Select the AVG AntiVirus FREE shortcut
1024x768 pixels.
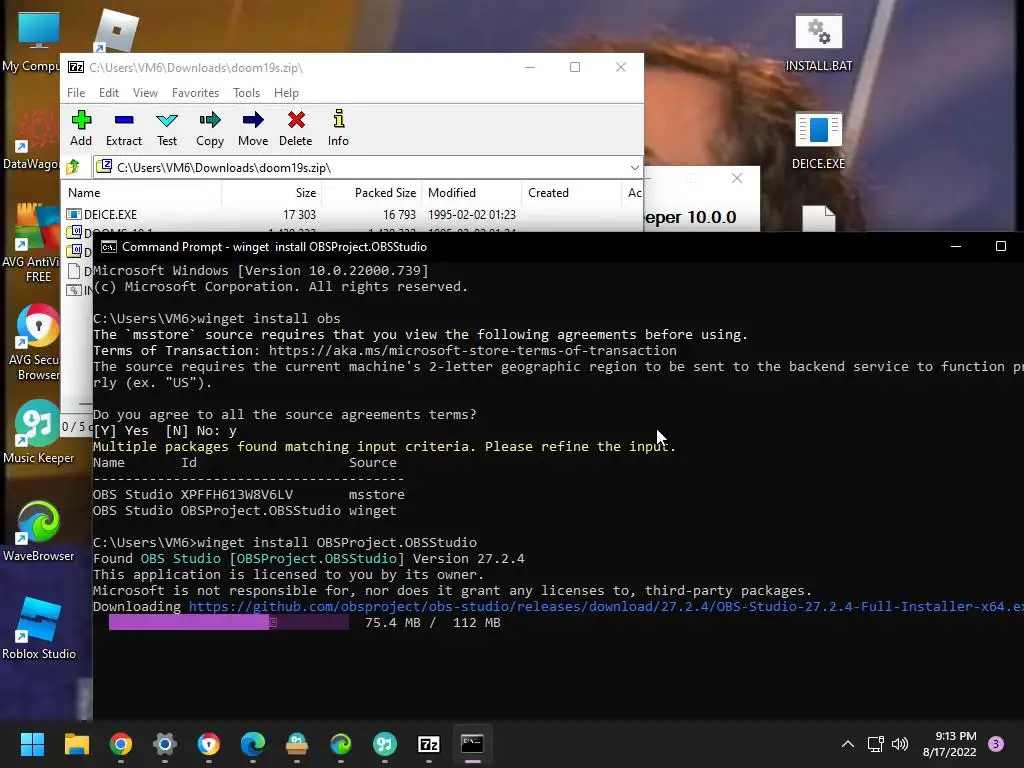coord(31,244)
